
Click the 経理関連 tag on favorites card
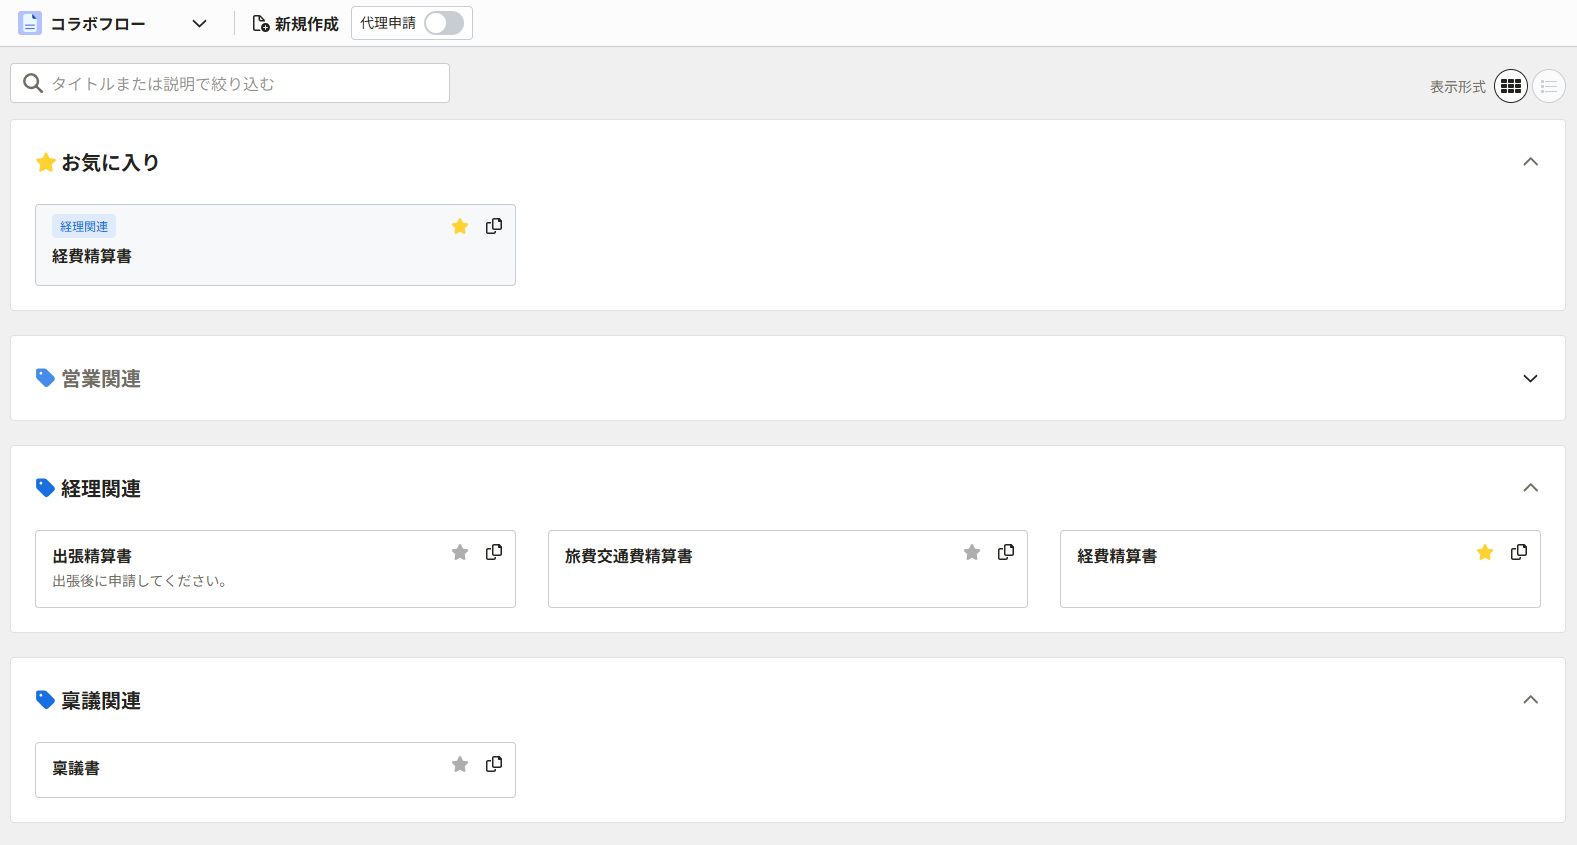[x=84, y=226]
